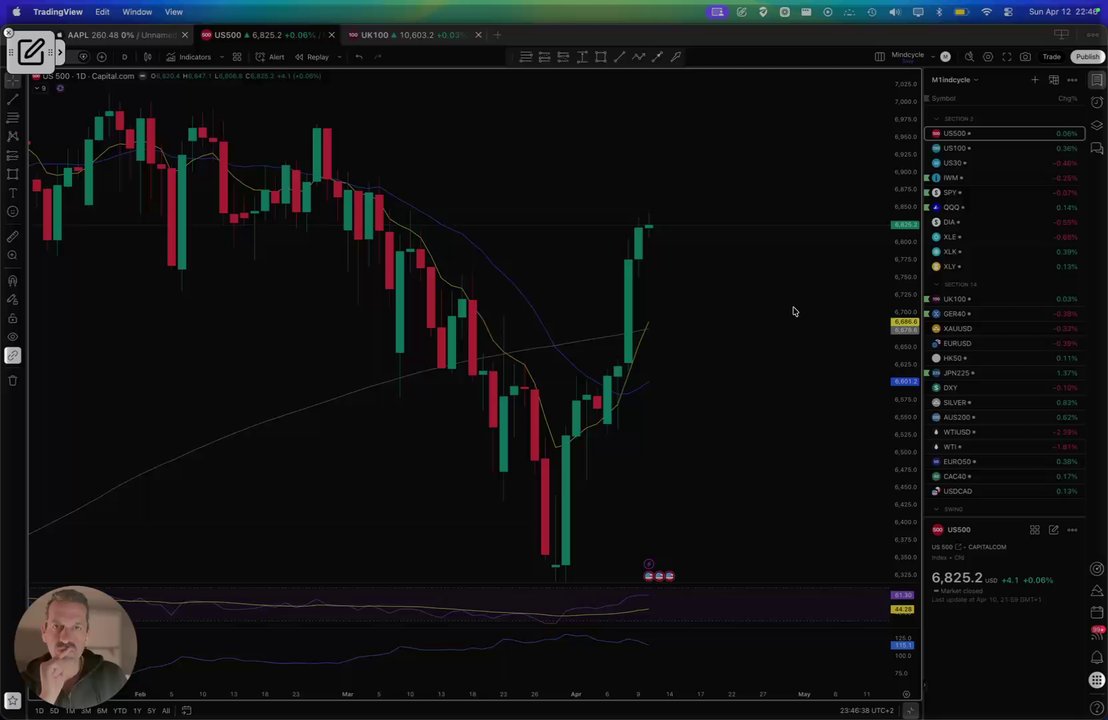Image resolution: width=1108 pixels, height=720 pixels.
Task: Open quick search icon in top bar
Action: tap(970, 57)
